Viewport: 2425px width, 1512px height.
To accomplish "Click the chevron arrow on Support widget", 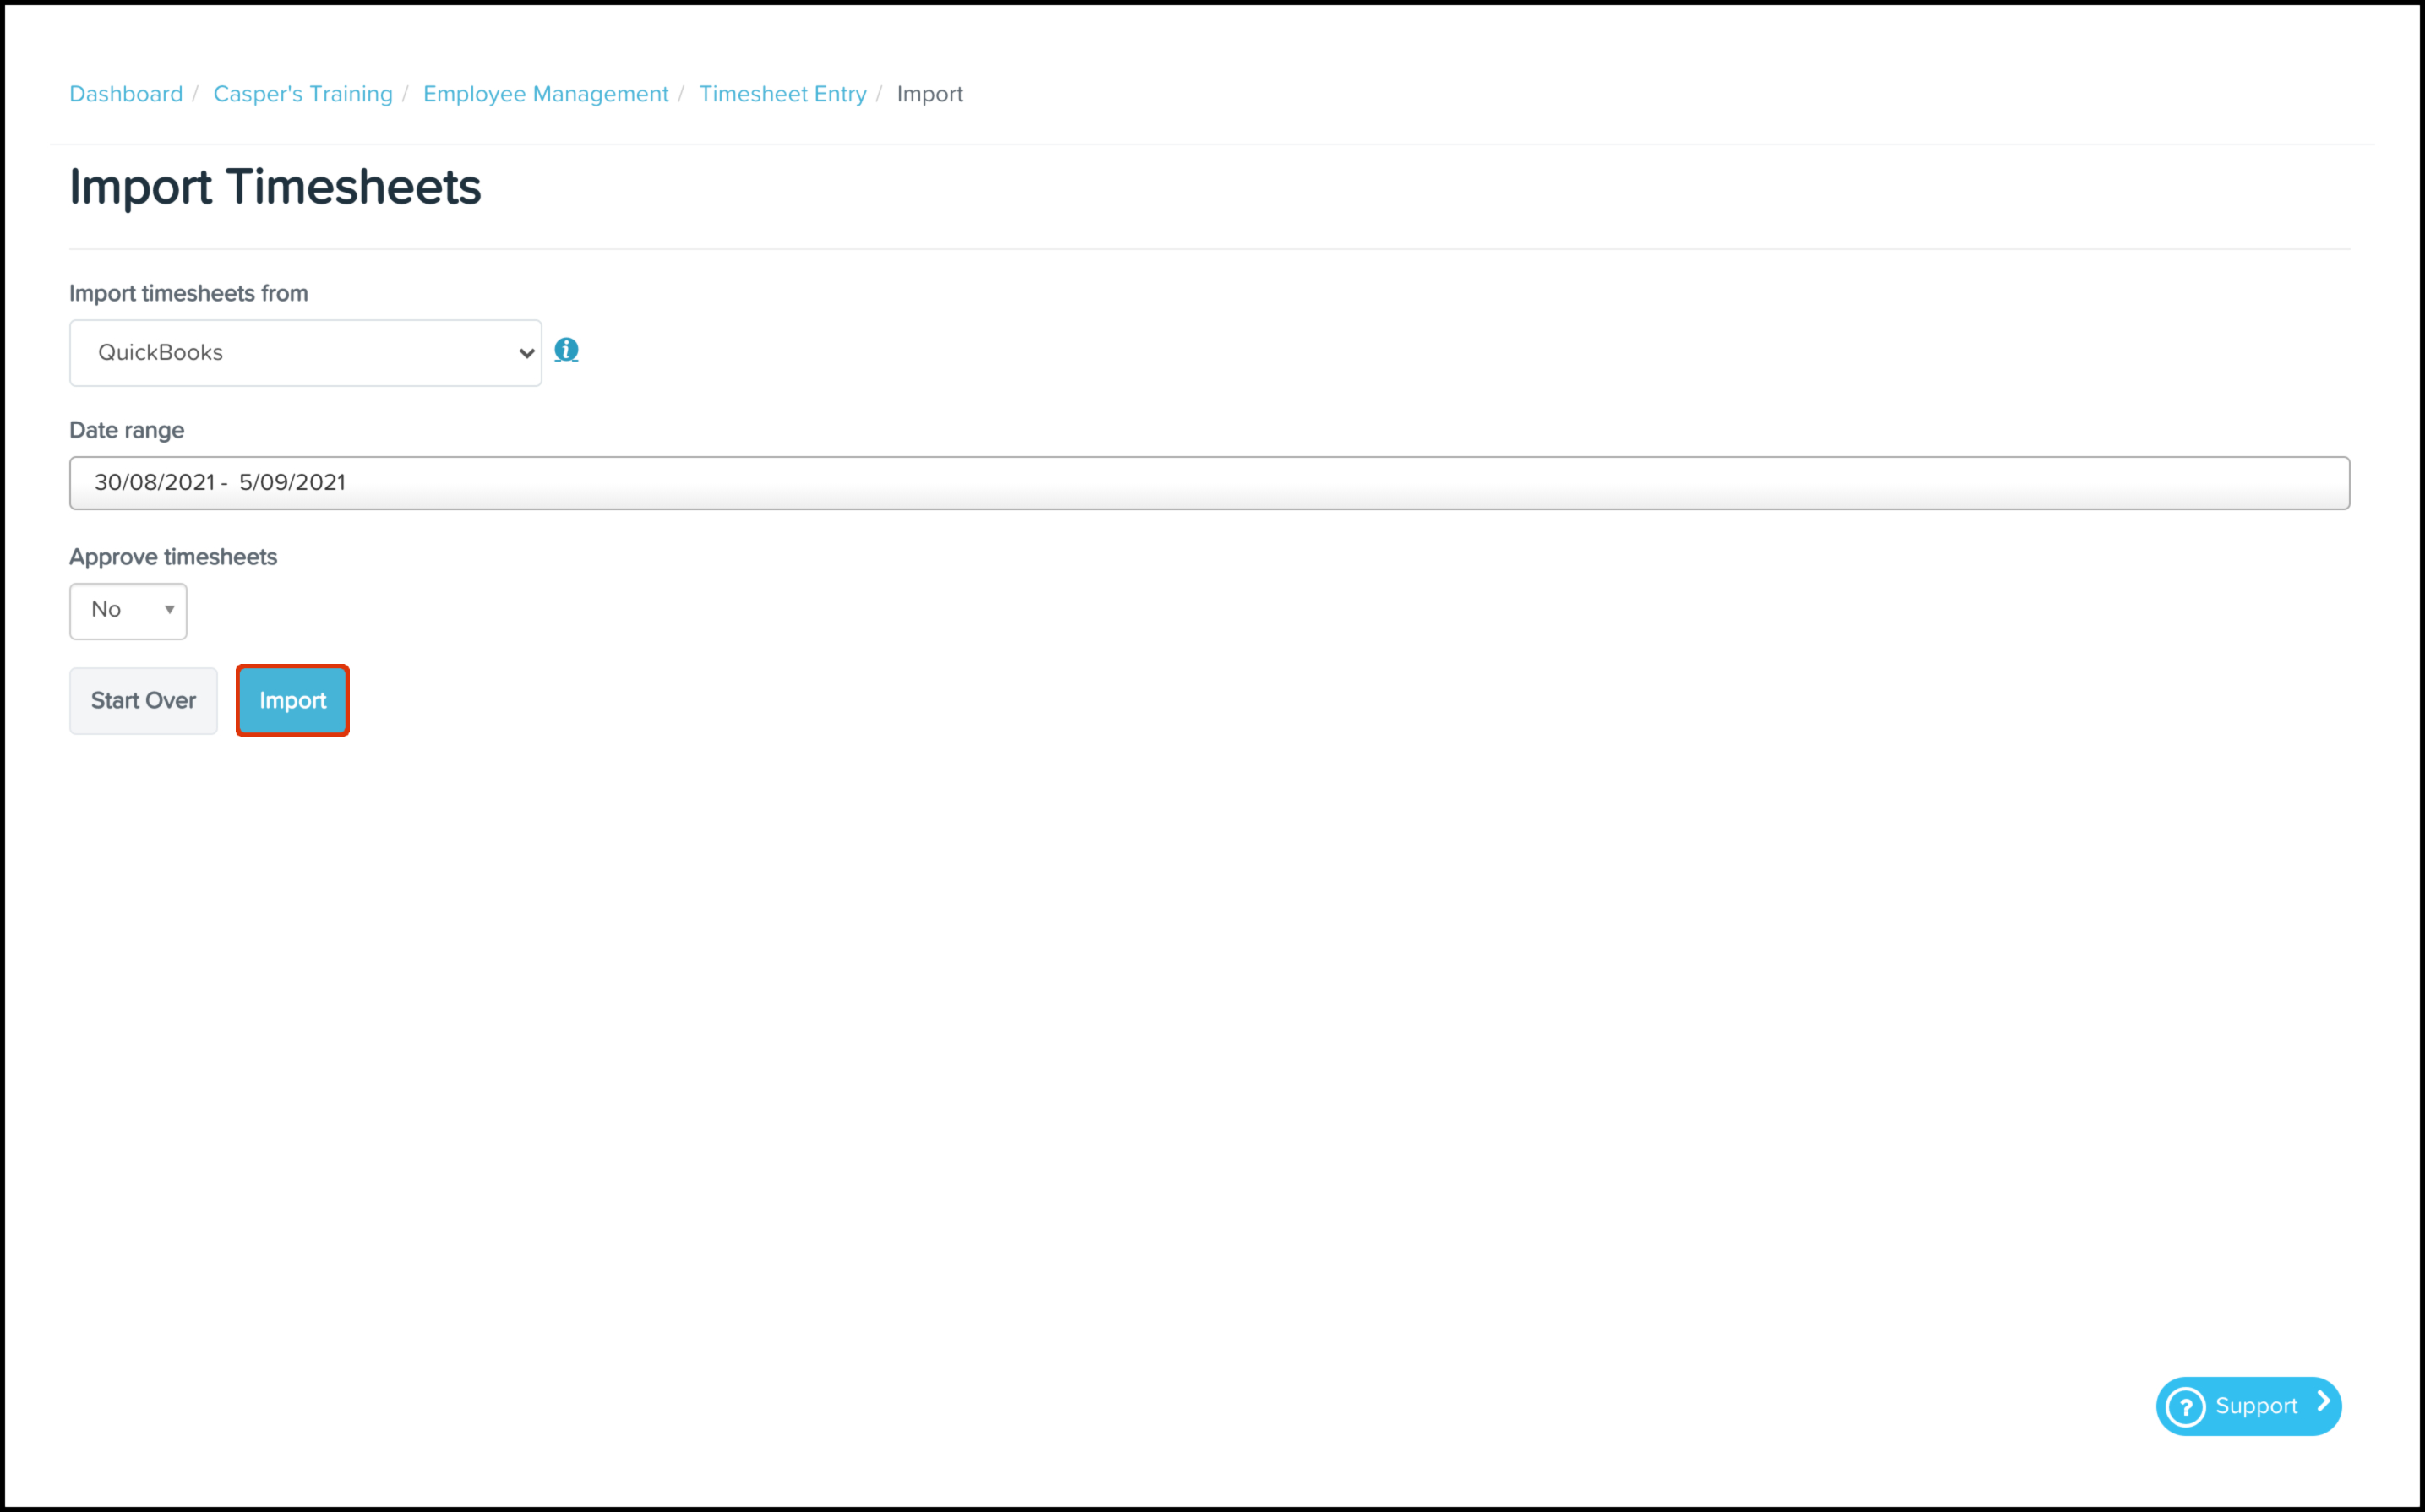I will pos(2323,1402).
